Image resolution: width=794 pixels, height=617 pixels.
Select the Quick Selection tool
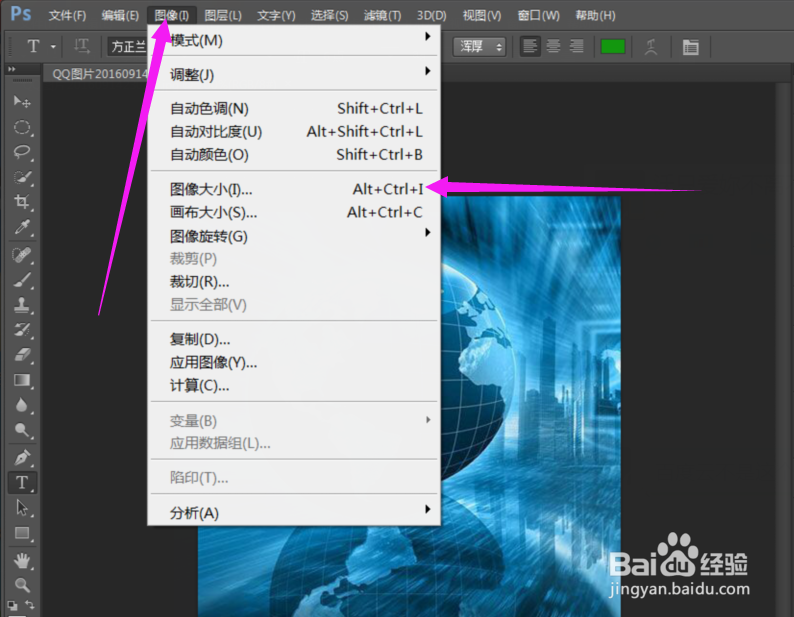(x=22, y=177)
